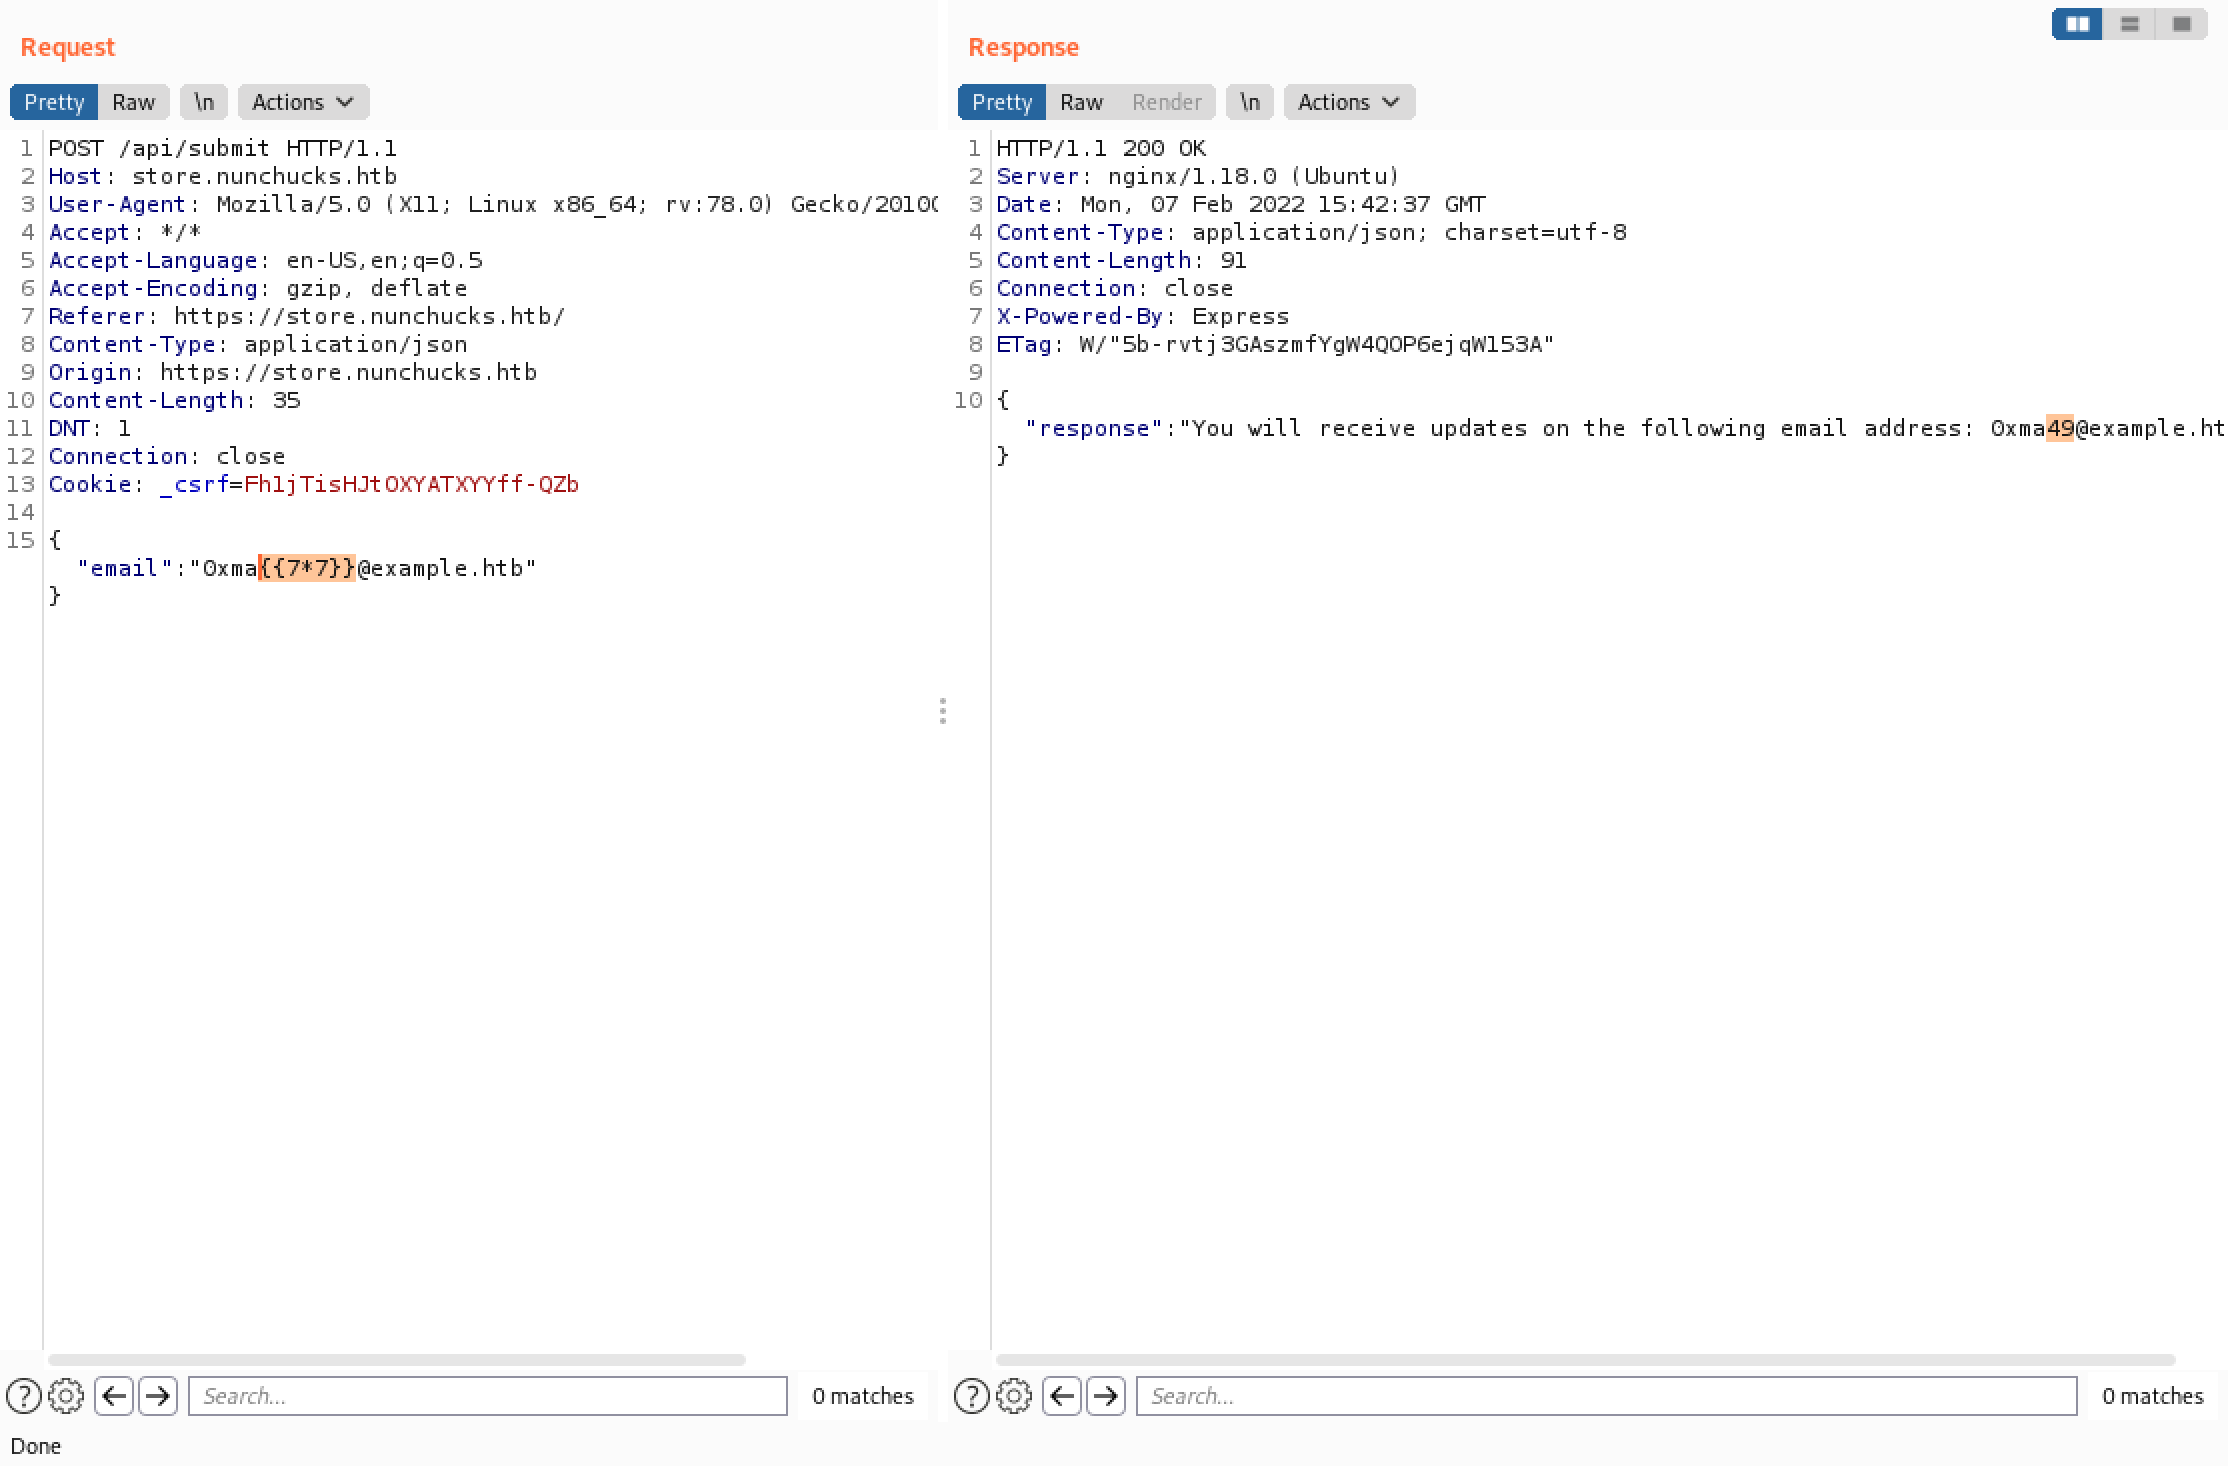
Task: Click the highlighted {{7*7}} payload text
Action: tap(307, 568)
